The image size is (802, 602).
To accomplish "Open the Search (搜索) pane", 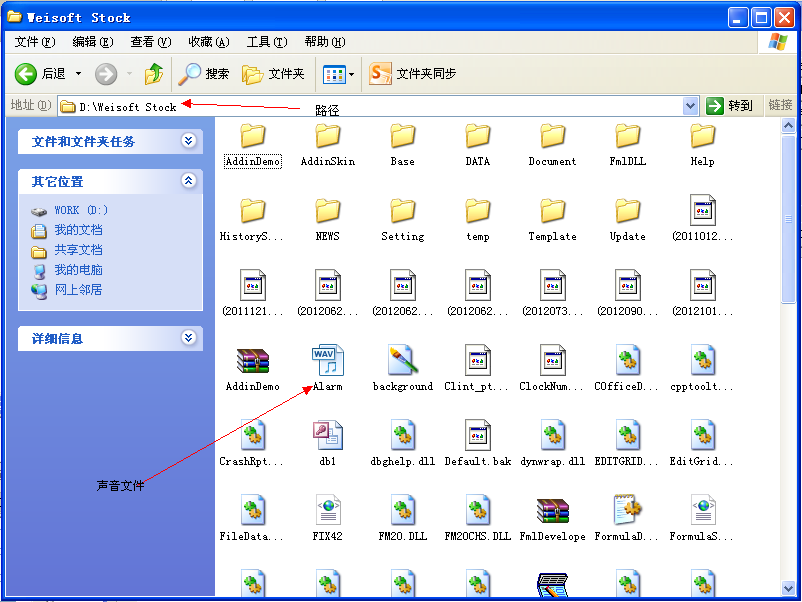I will [203, 74].
